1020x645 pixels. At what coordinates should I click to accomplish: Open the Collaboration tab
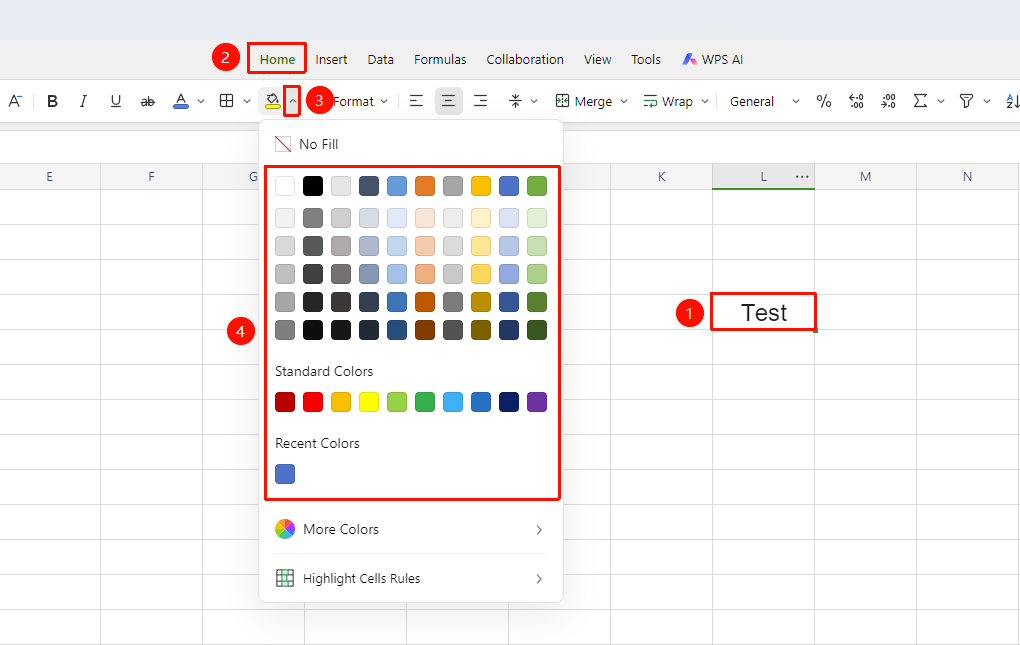click(525, 59)
